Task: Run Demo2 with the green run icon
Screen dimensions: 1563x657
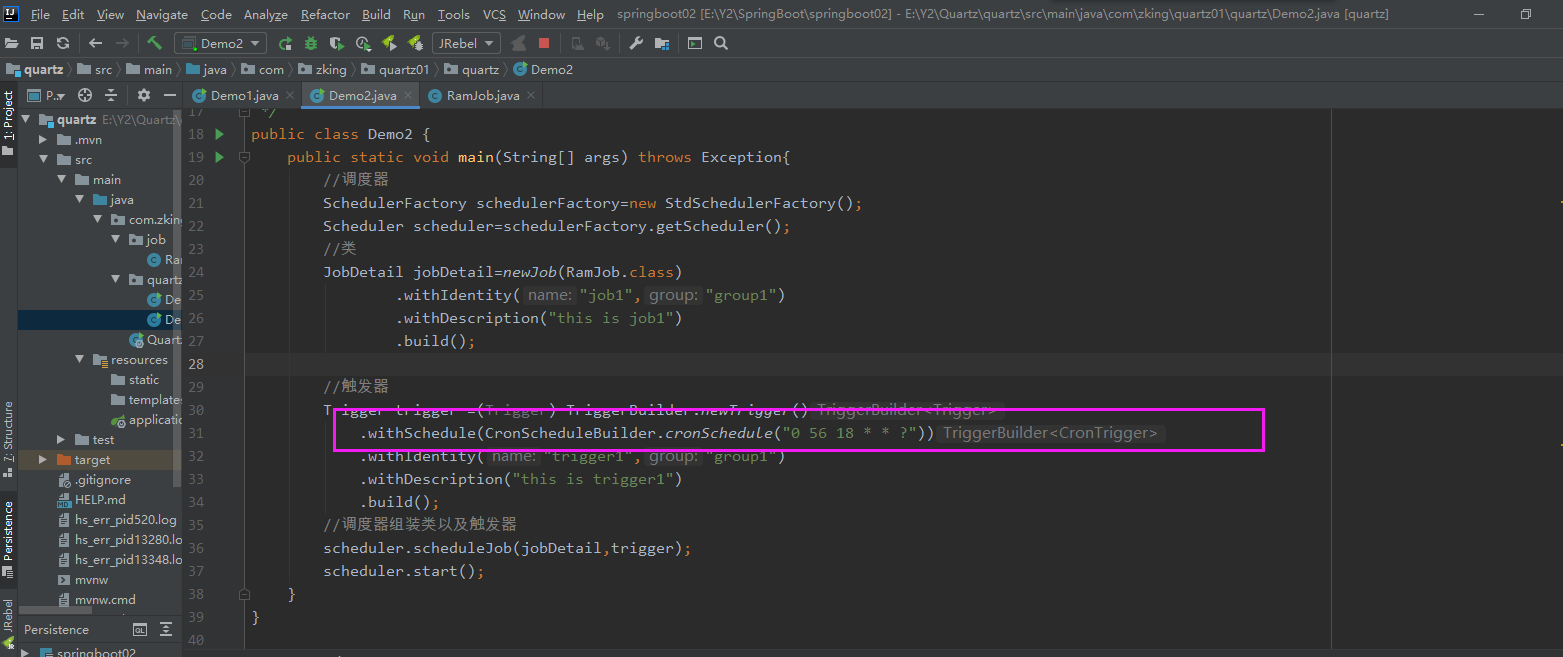Action: (285, 43)
